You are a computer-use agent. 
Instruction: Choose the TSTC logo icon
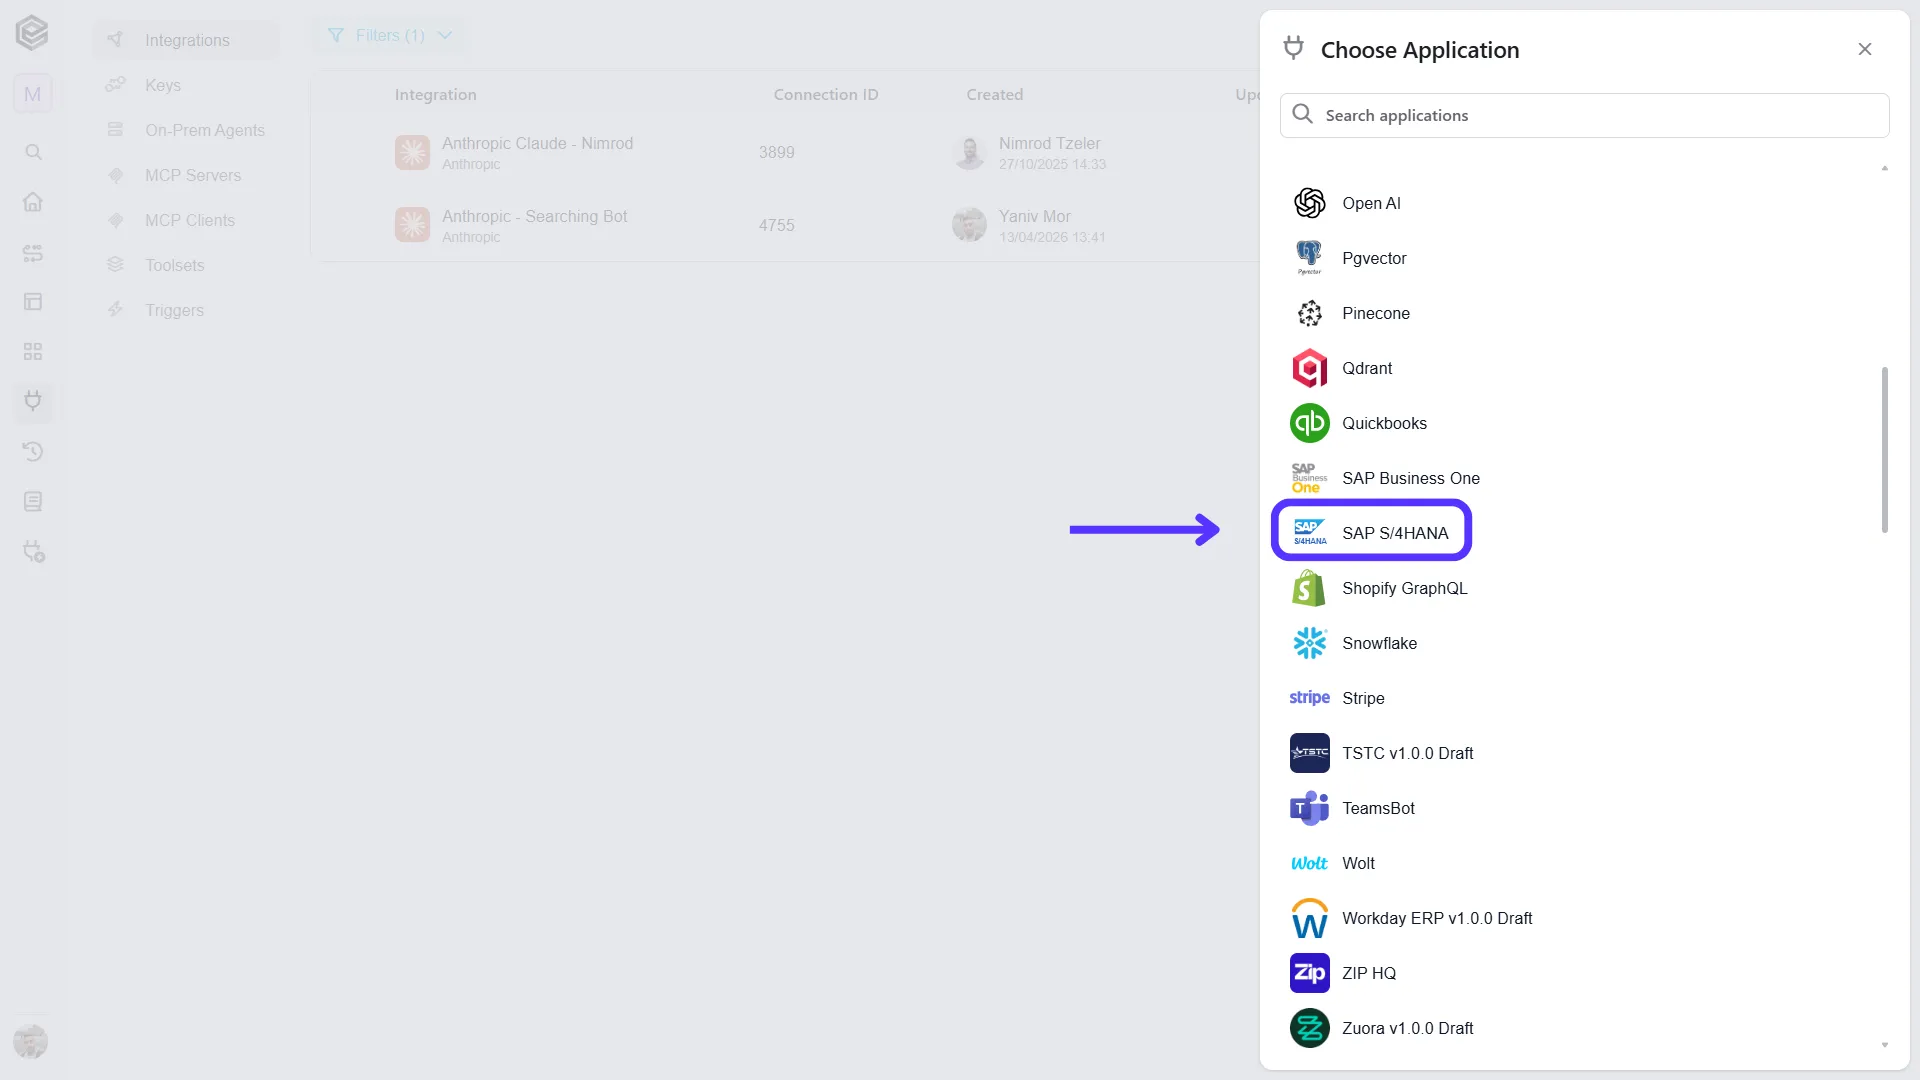1309,753
